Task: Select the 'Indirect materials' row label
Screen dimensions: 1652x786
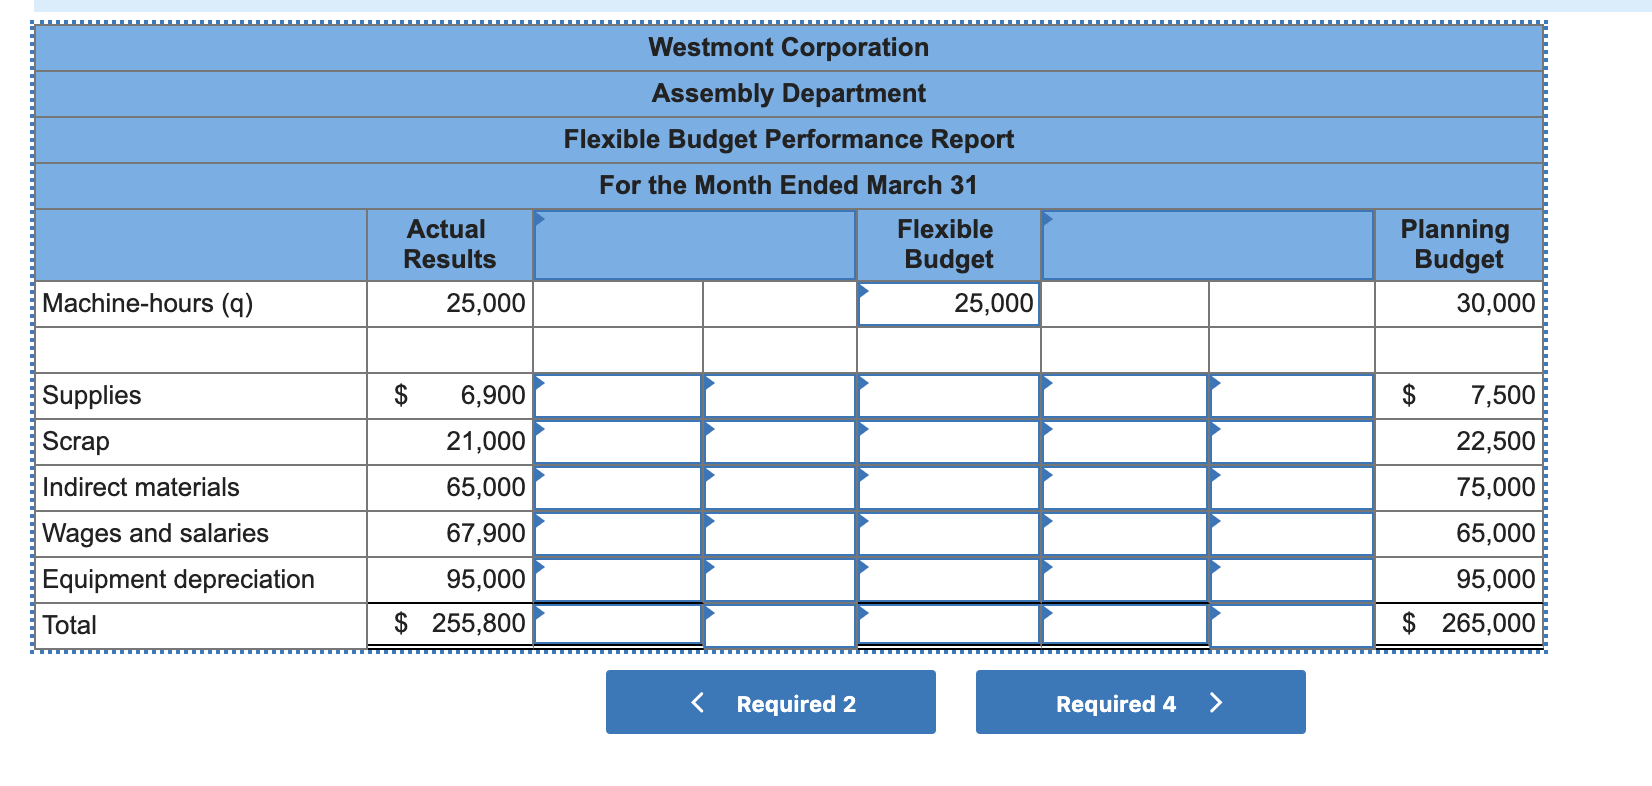Action: click(x=141, y=487)
